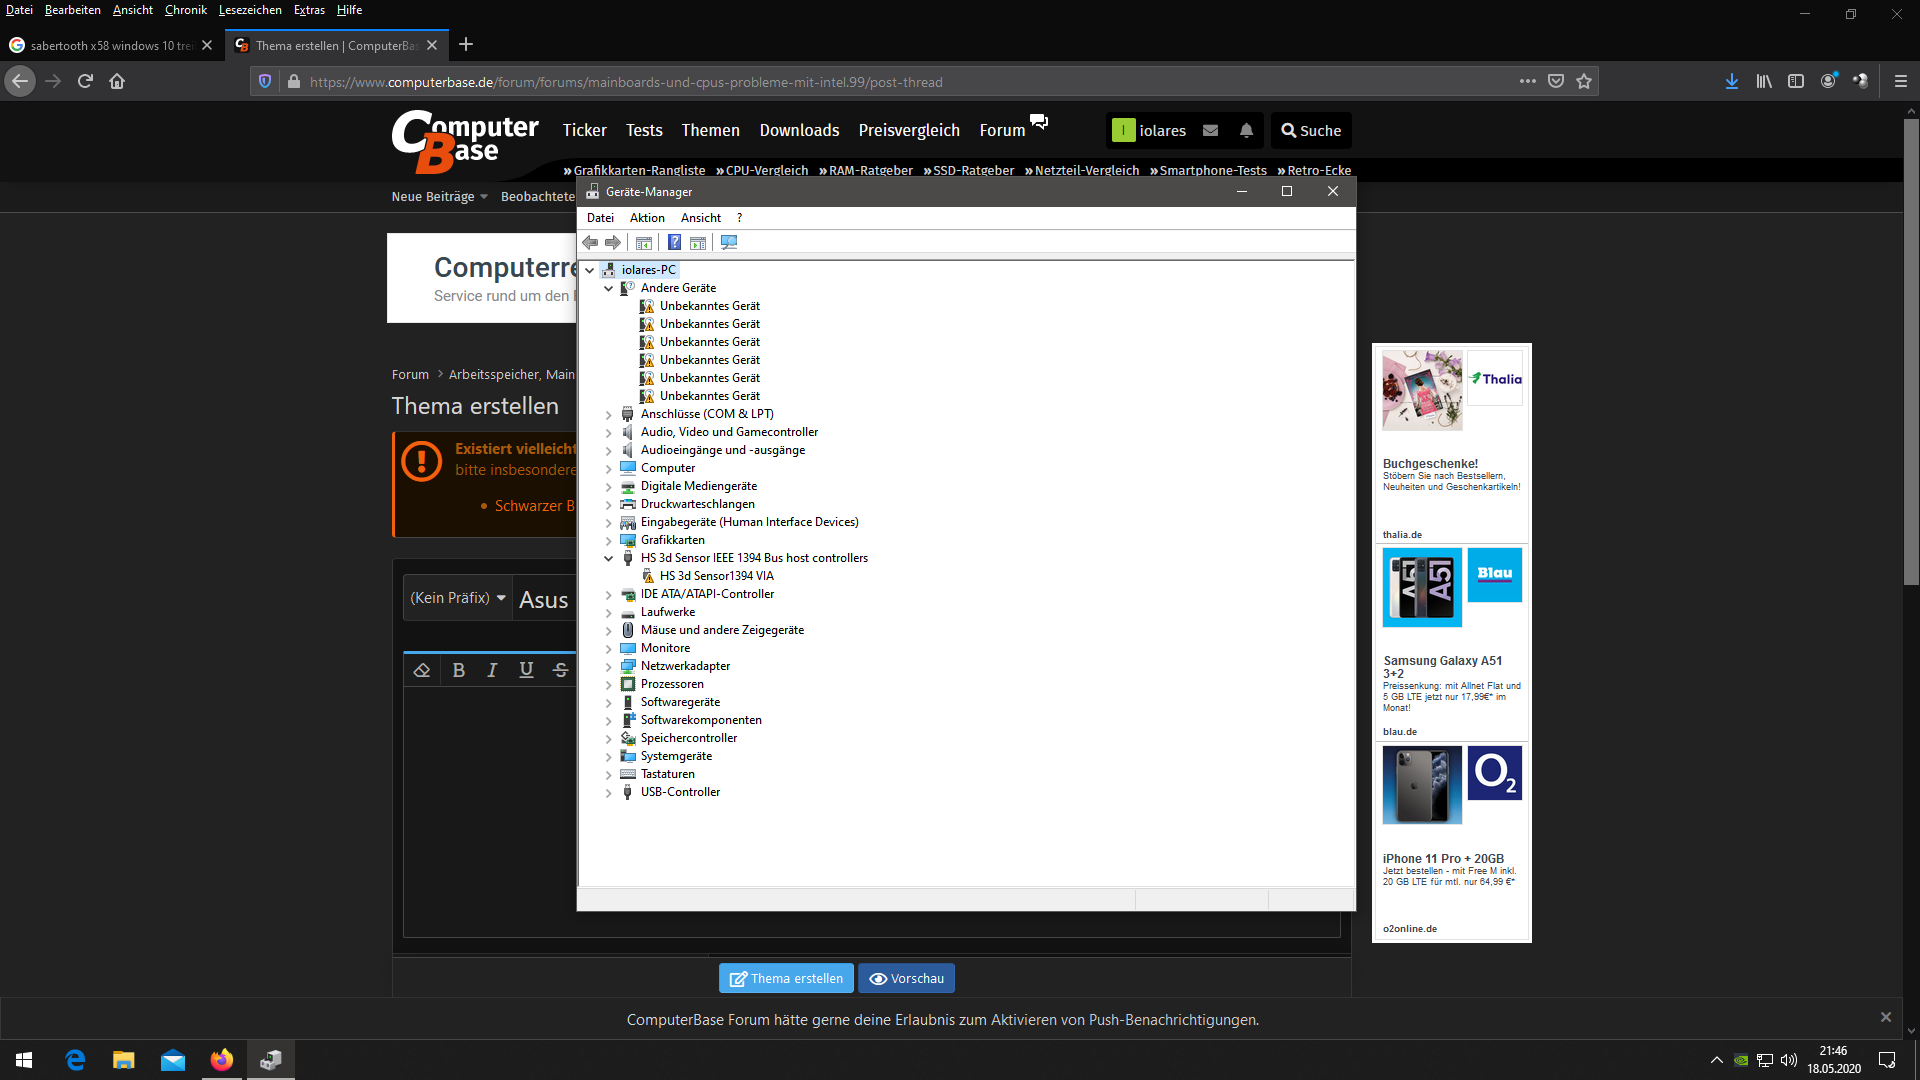Click the help icon in Geräte-Manager toolbar
This screenshot has width=1920, height=1080.
click(674, 243)
